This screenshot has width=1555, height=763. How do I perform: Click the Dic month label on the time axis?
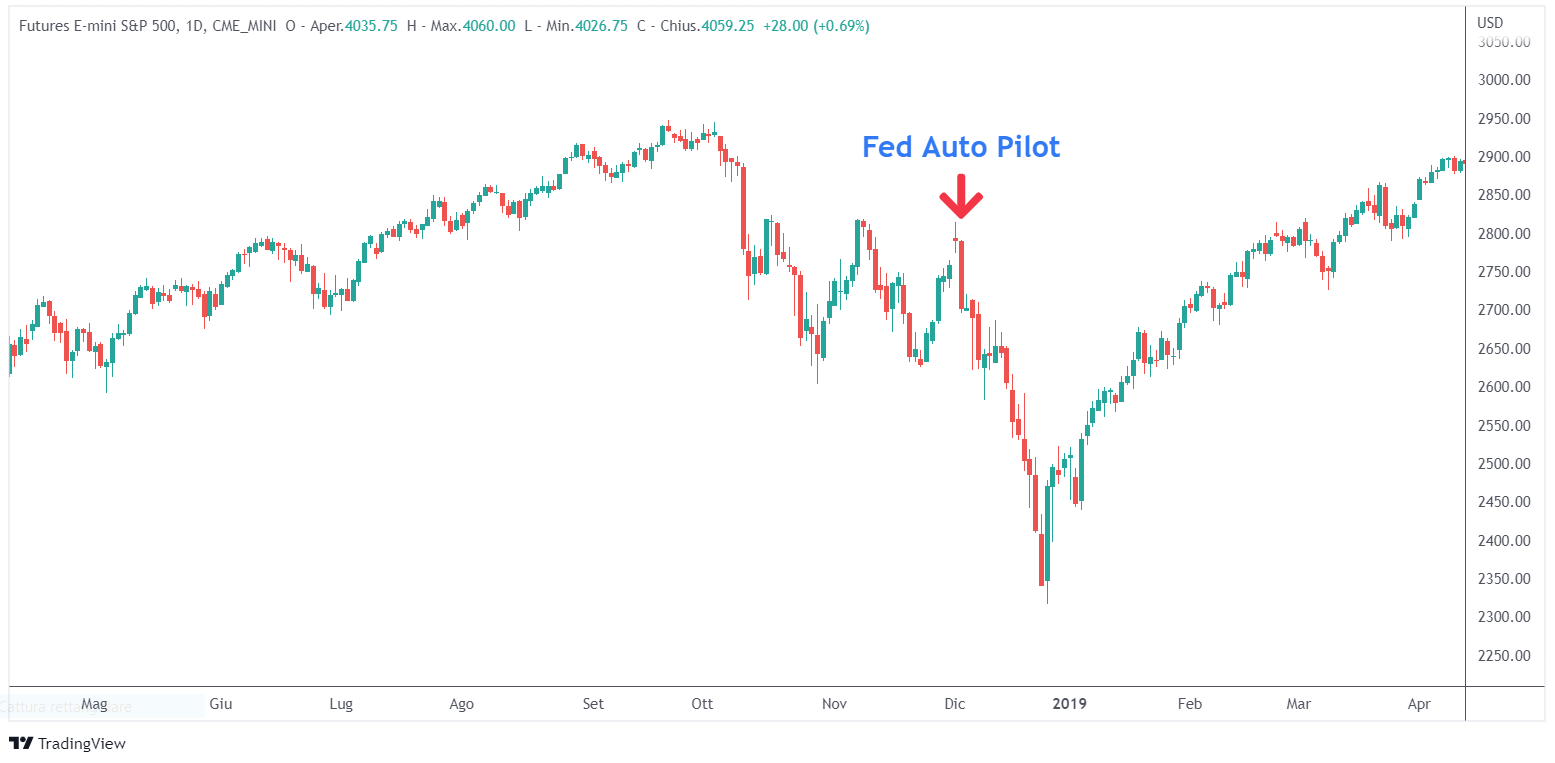[x=955, y=704]
